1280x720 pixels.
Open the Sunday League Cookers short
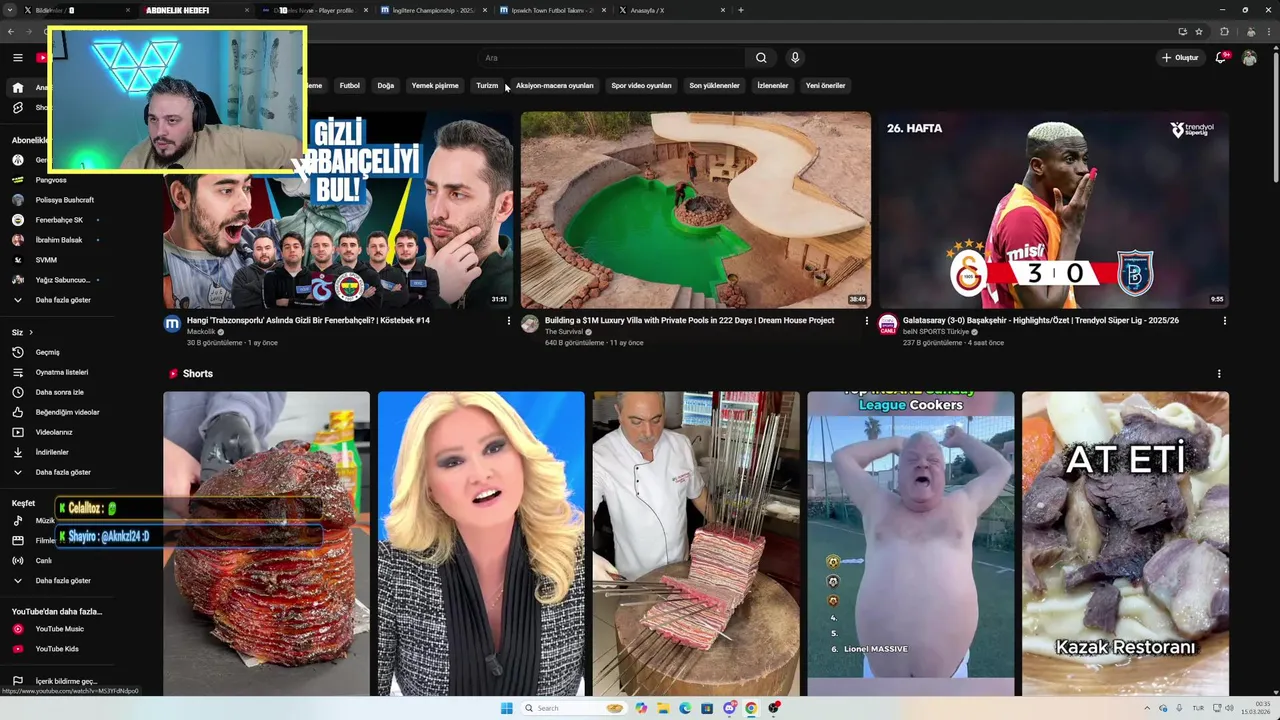(x=910, y=544)
